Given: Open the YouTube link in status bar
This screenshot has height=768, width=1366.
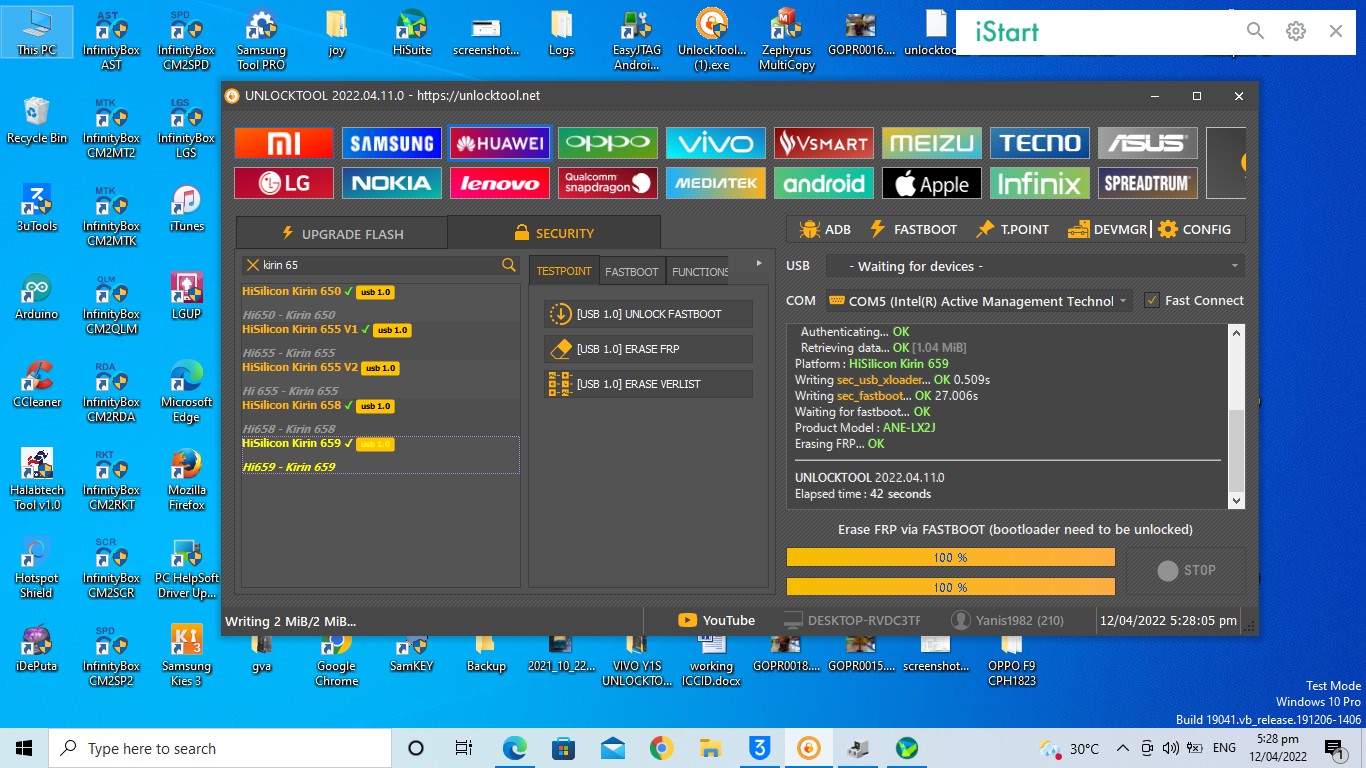Looking at the screenshot, I should point(716,620).
